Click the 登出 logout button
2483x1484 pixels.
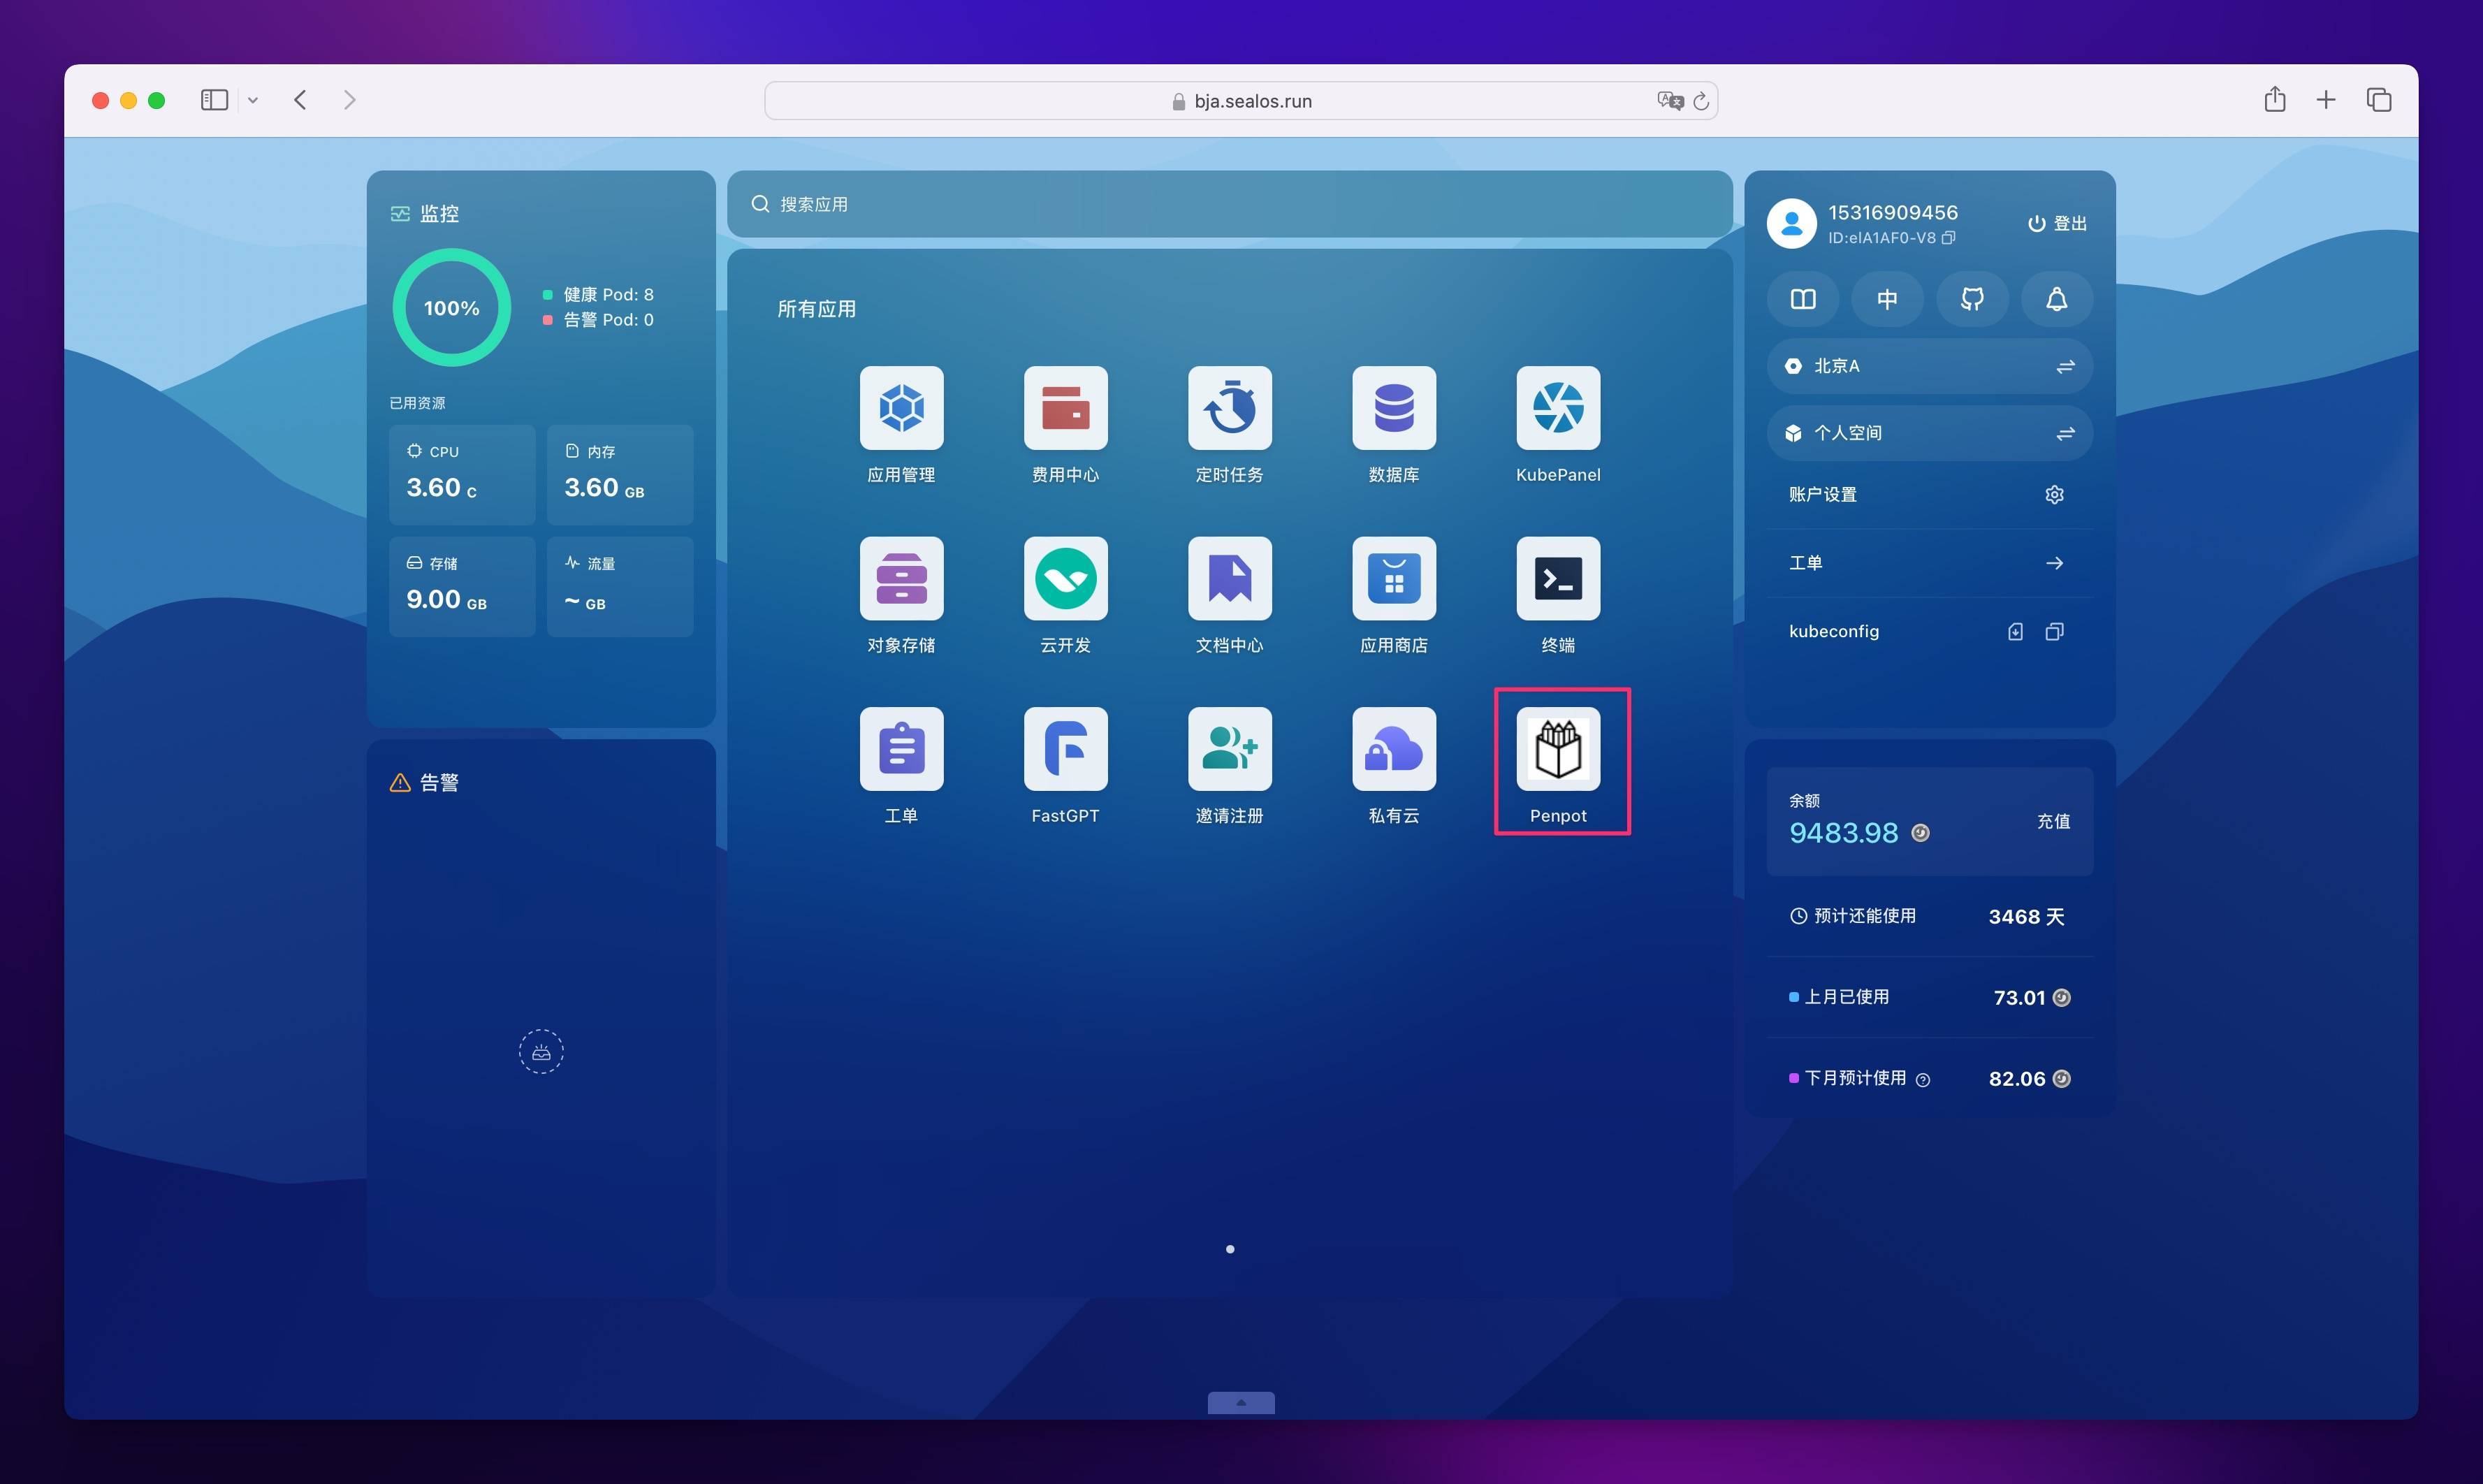(2057, 223)
